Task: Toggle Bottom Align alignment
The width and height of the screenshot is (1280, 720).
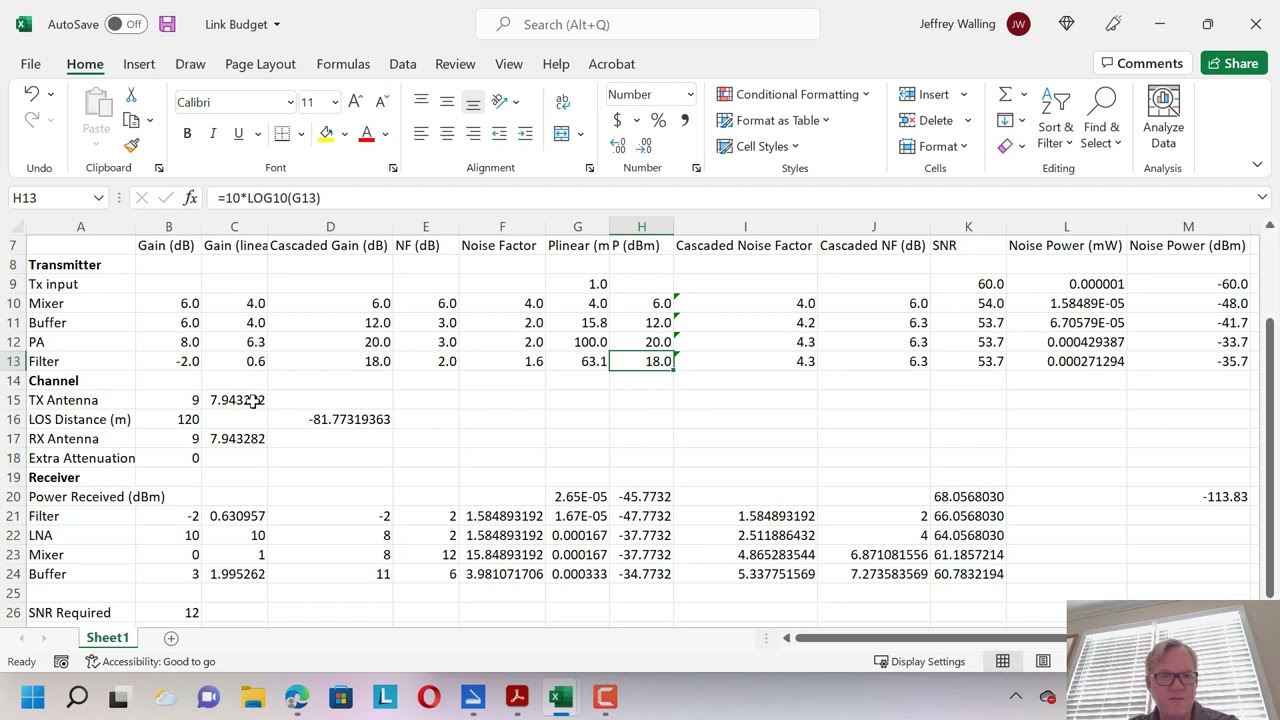Action: 473,101
